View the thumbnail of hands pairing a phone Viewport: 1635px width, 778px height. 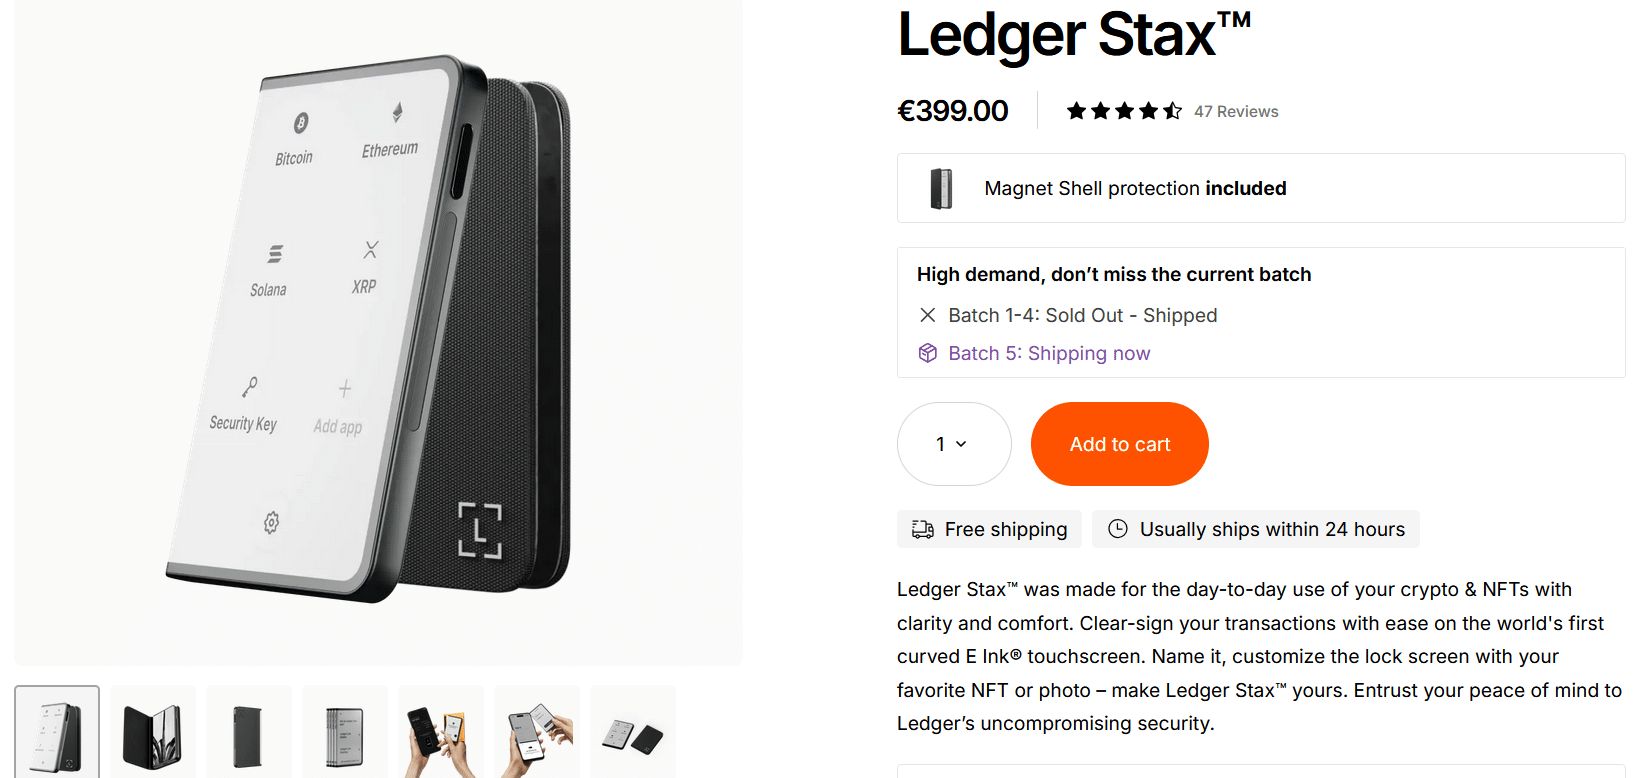coord(537,732)
